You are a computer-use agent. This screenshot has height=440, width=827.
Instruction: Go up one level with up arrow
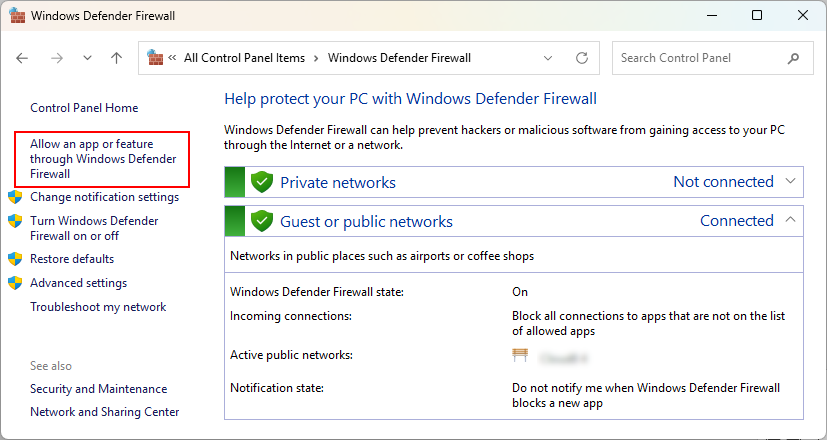pos(117,58)
